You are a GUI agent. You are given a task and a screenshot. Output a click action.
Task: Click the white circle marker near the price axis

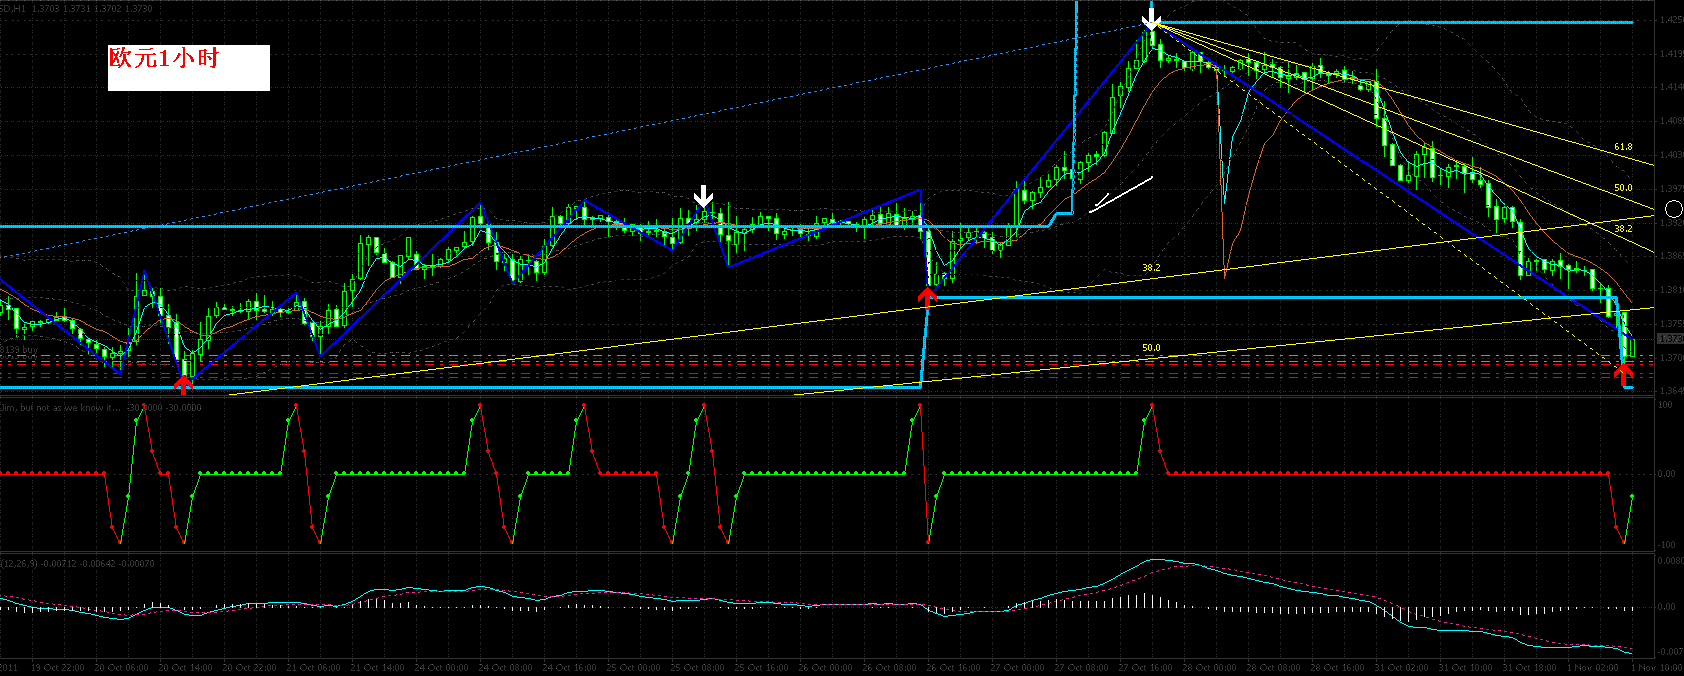pos(1674,209)
